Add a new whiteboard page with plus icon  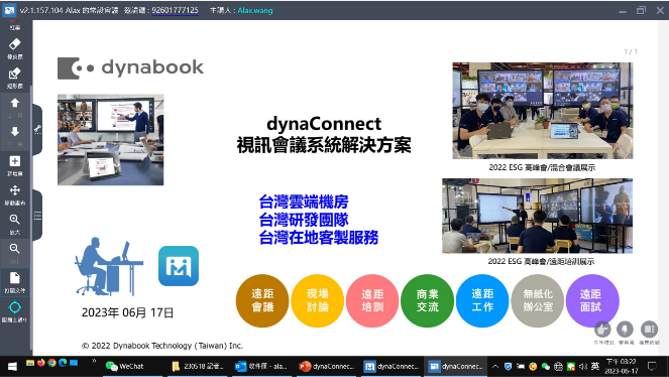[15, 165]
